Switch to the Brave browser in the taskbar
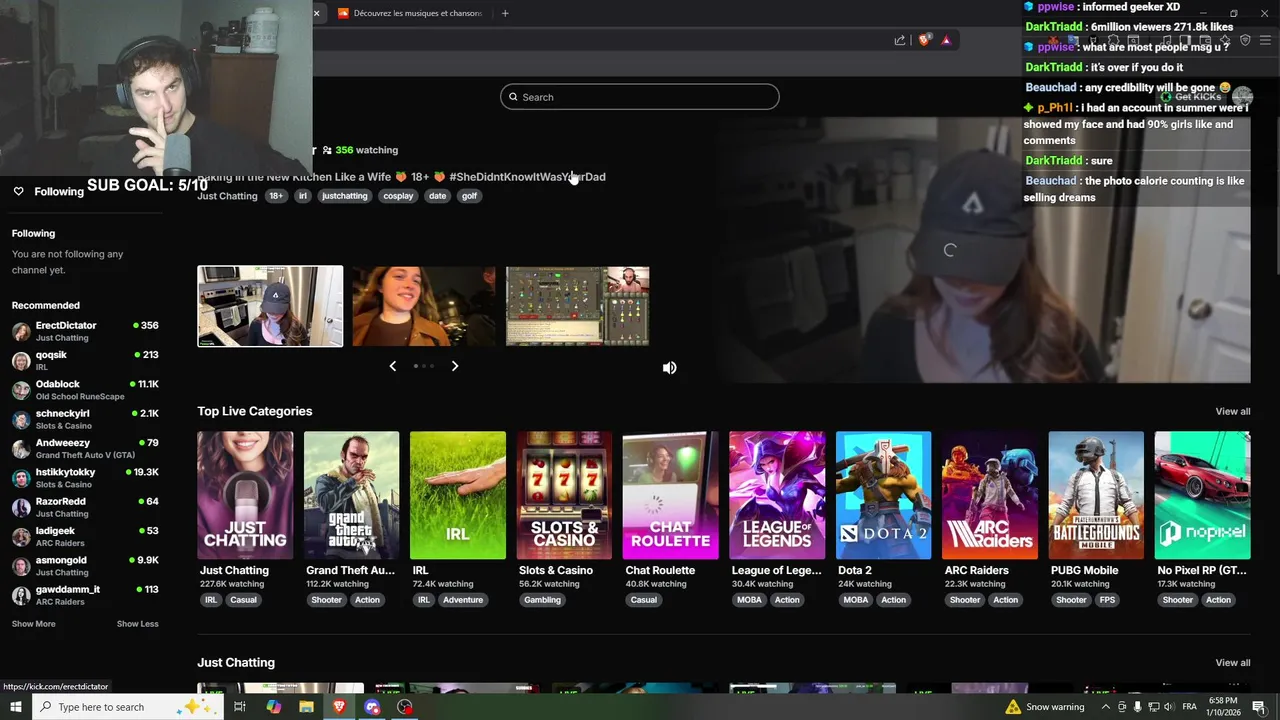Viewport: 1280px width, 720px height. (x=339, y=707)
